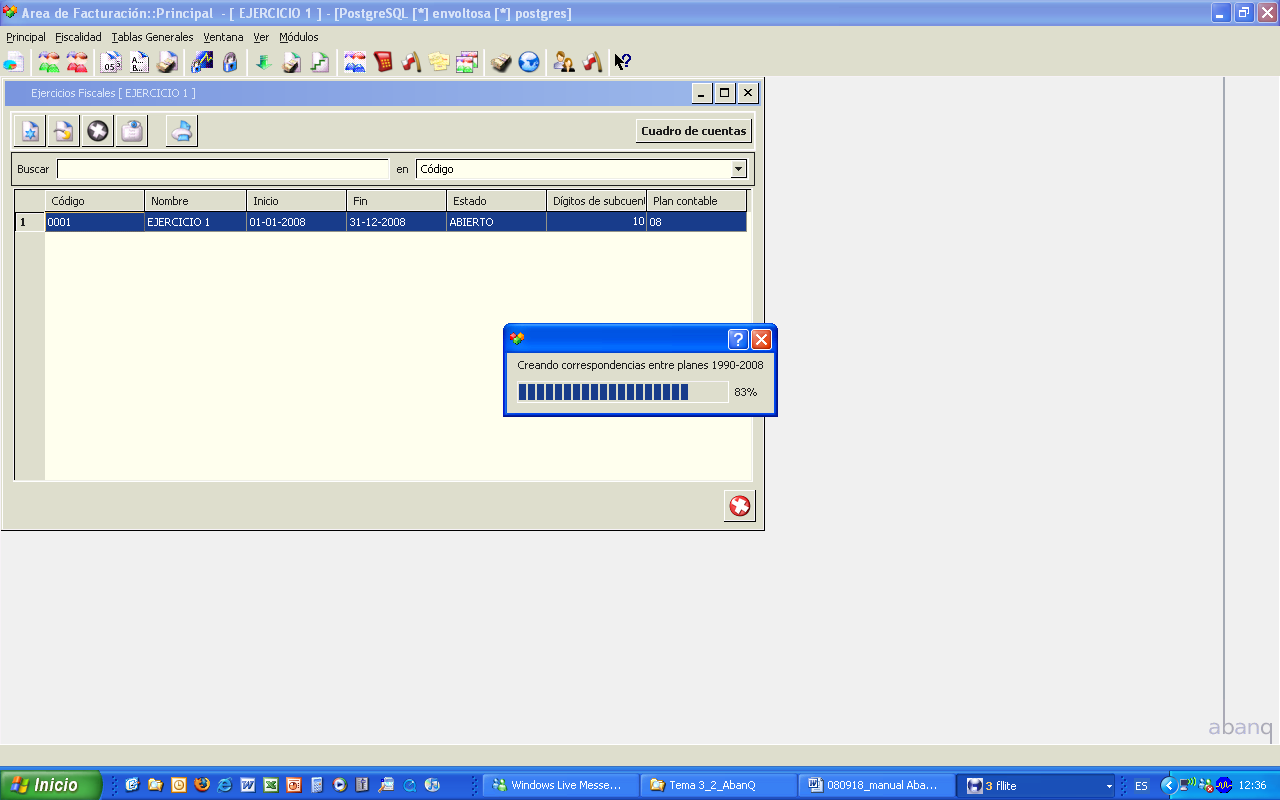Image resolution: width=1280 pixels, height=800 pixels.
Task: Activate the What's This help cursor icon
Action: (x=622, y=62)
